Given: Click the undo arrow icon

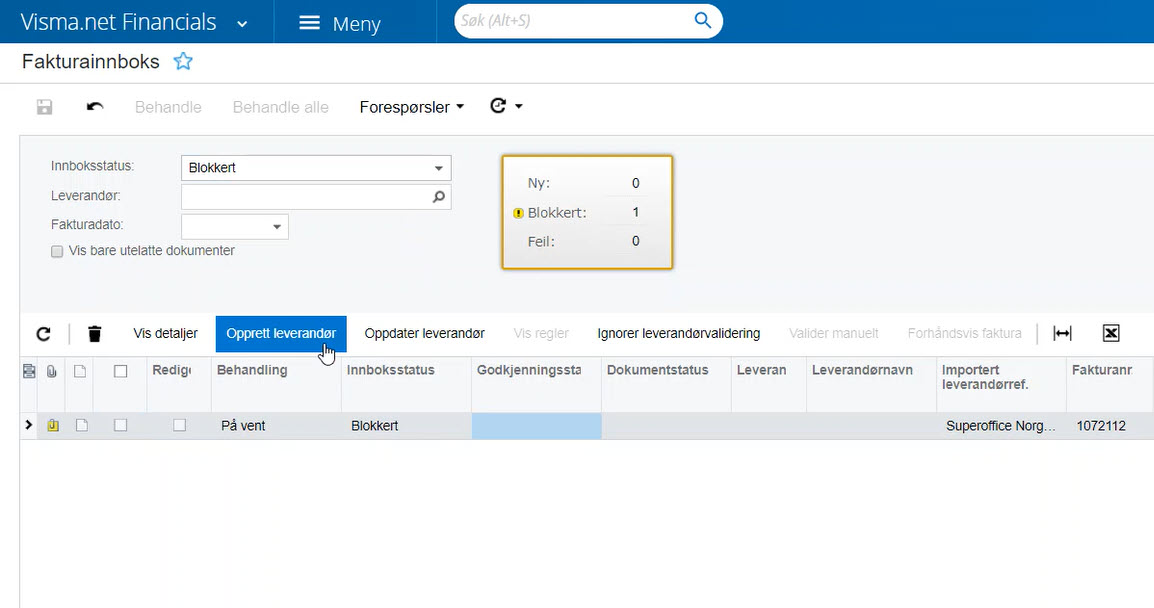Looking at the screenshot, I should click(x=95, y=107).
